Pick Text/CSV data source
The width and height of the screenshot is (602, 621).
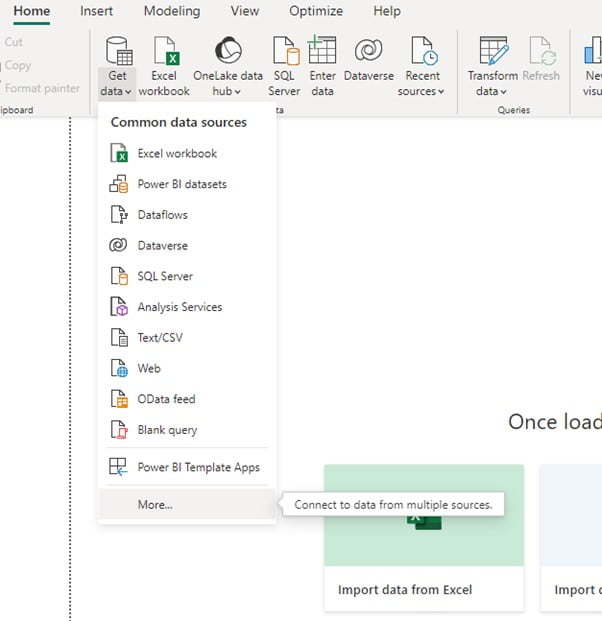pos(160,338)
